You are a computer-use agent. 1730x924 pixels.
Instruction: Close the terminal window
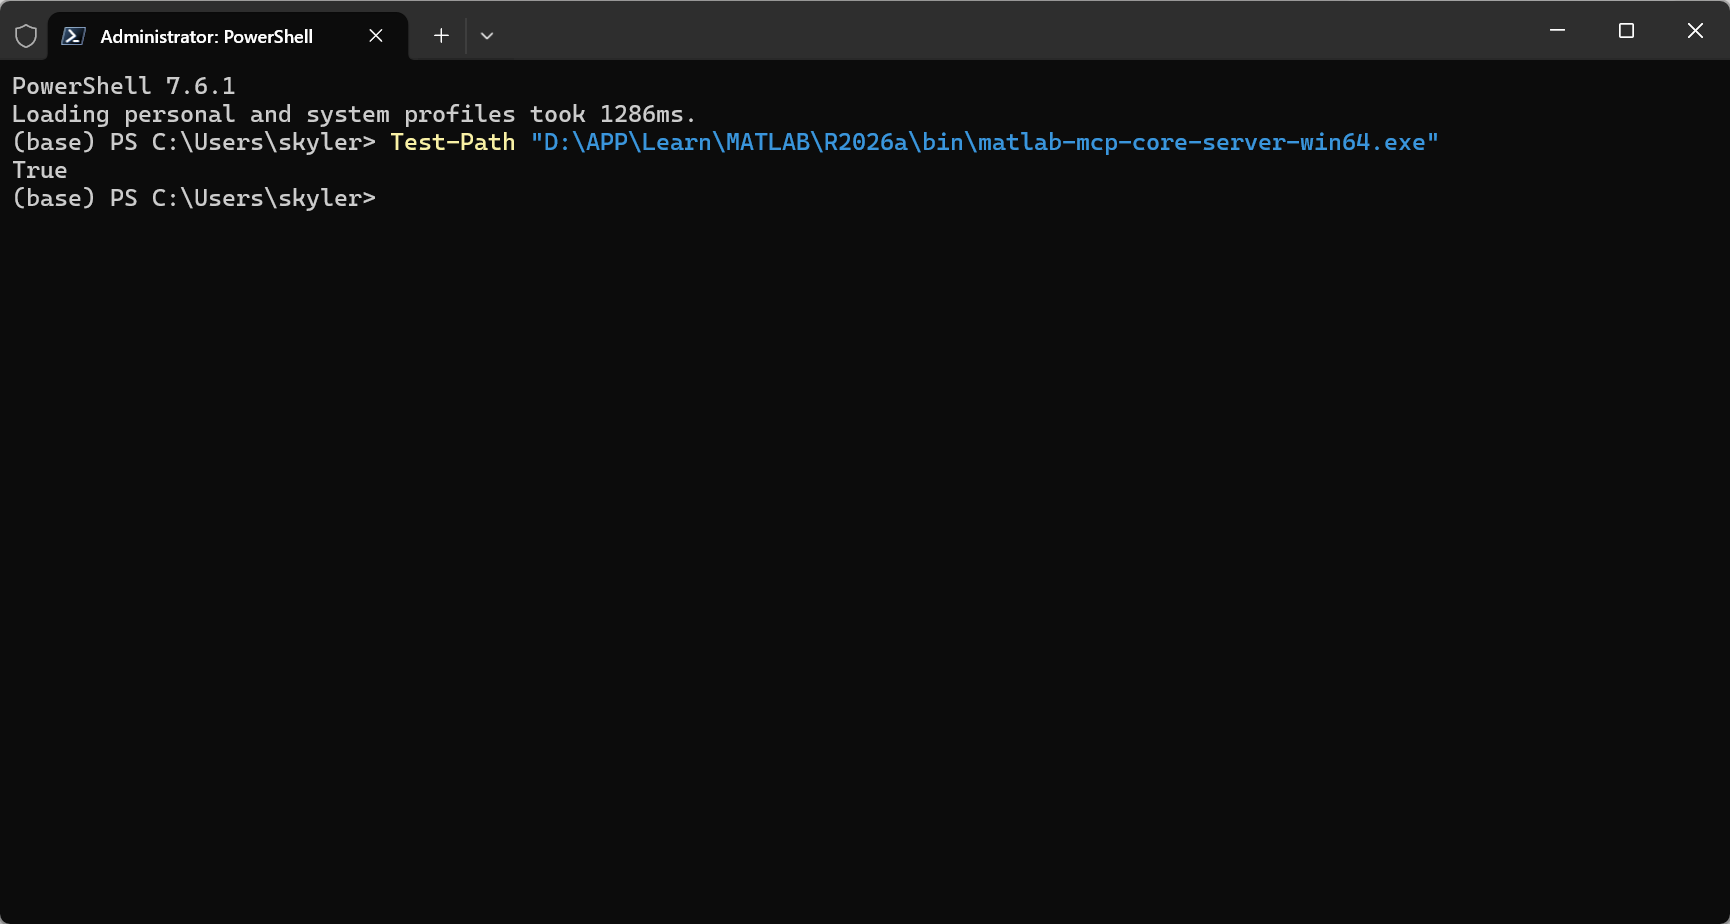coord(1695,31)
